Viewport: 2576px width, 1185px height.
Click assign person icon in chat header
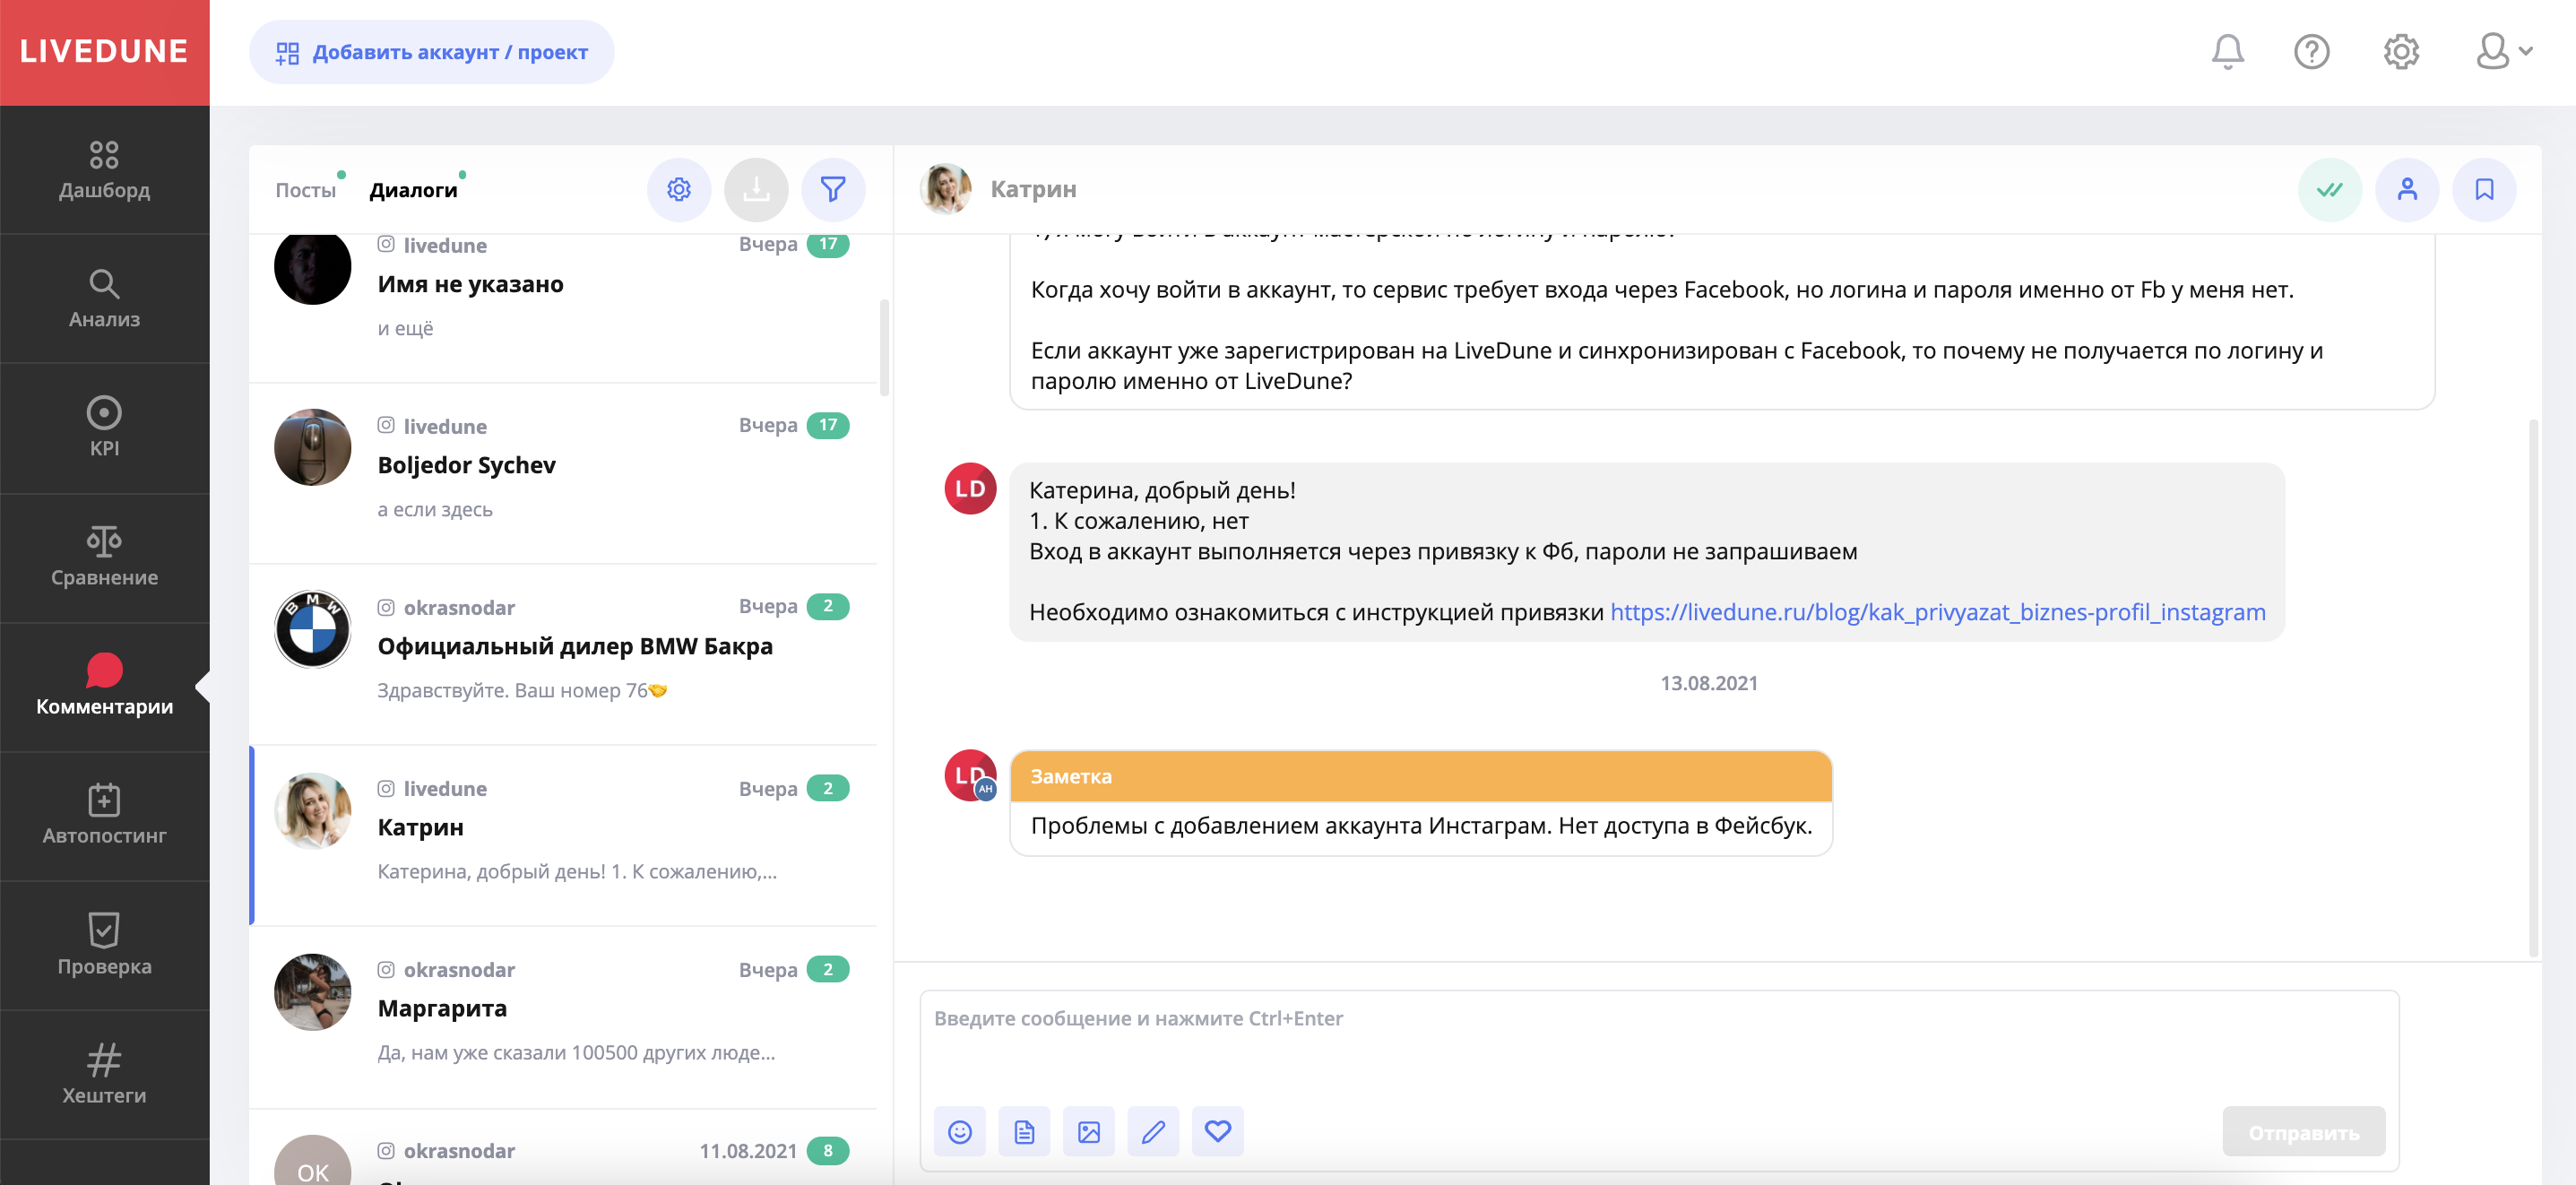point(2407,189)
